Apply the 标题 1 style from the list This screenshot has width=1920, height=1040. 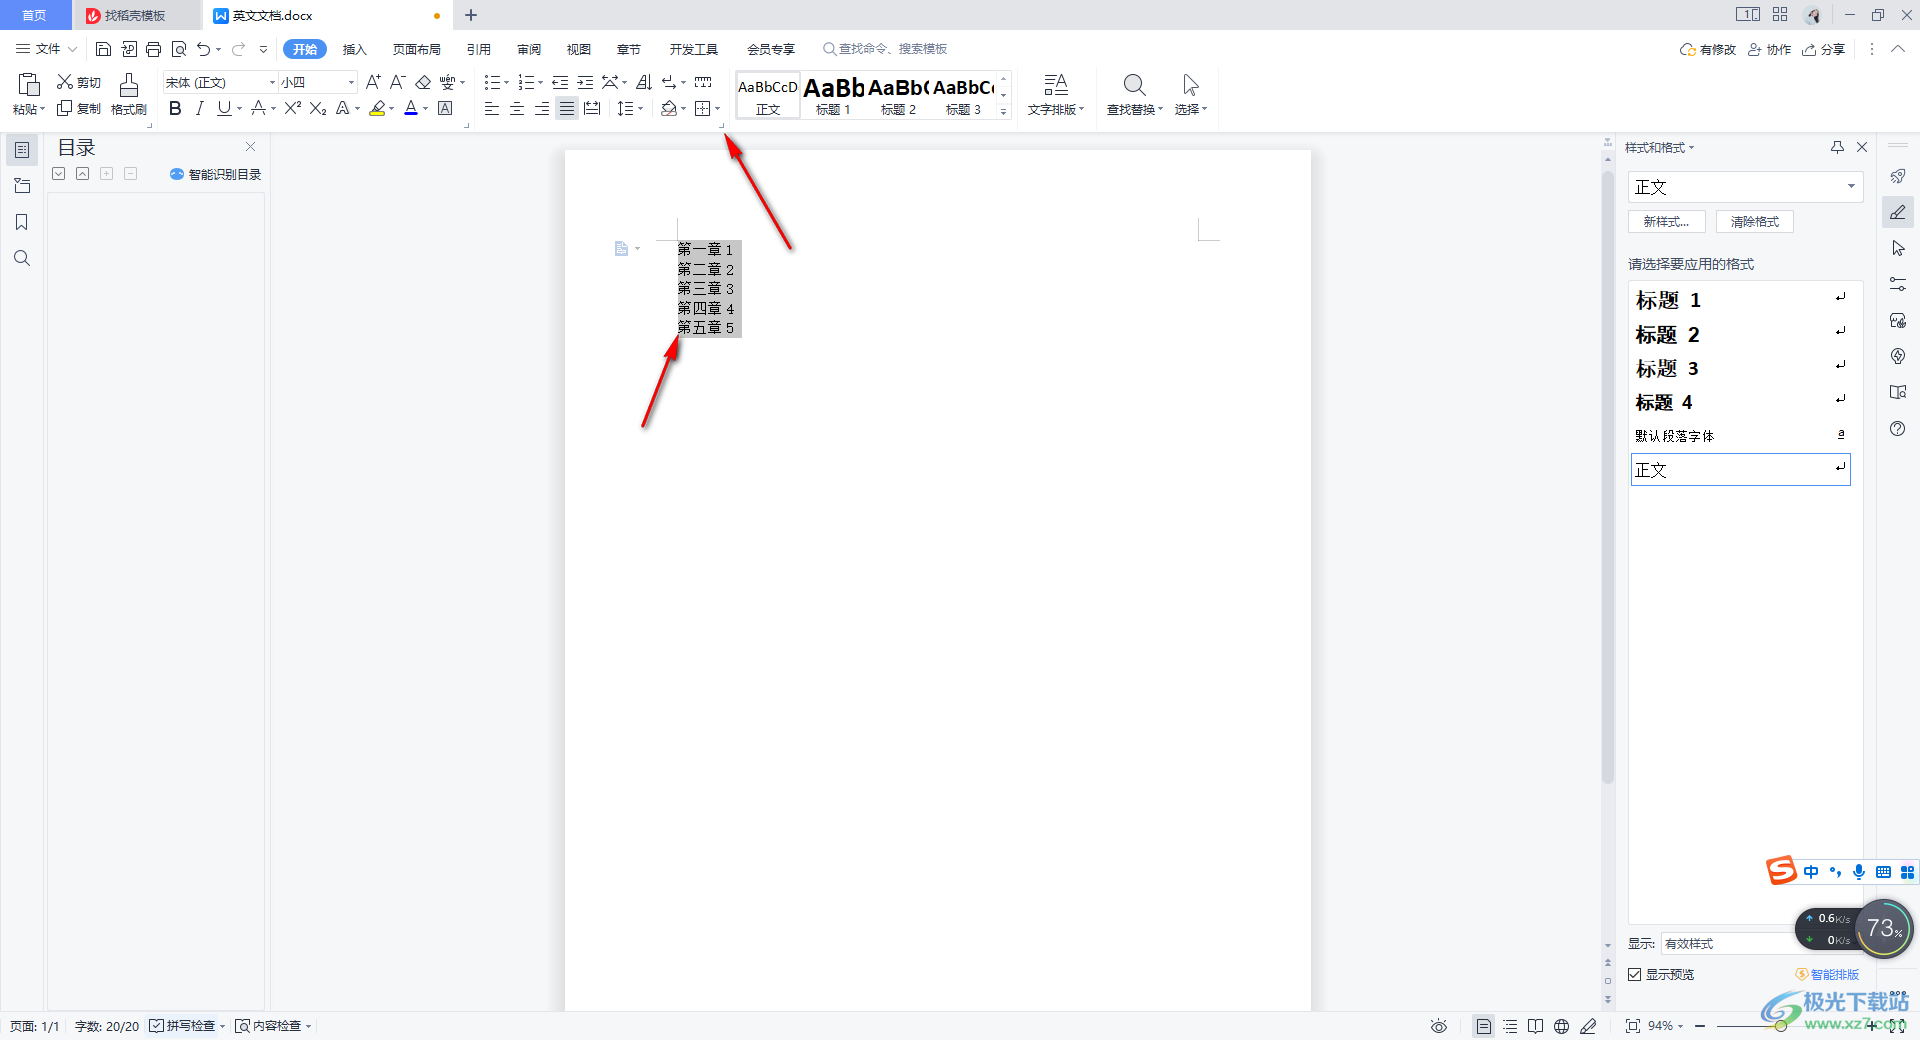[x=1740, y=300]
